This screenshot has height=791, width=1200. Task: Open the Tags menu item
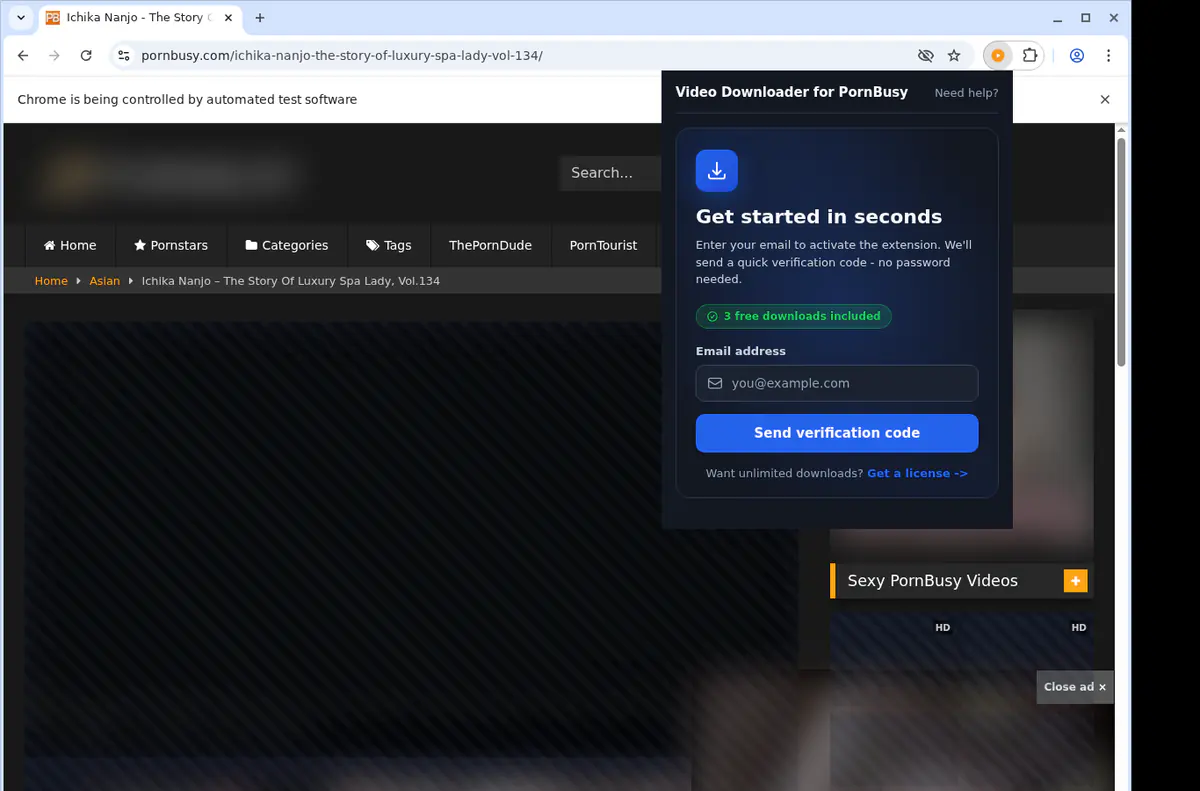click(x=389, y=245)
